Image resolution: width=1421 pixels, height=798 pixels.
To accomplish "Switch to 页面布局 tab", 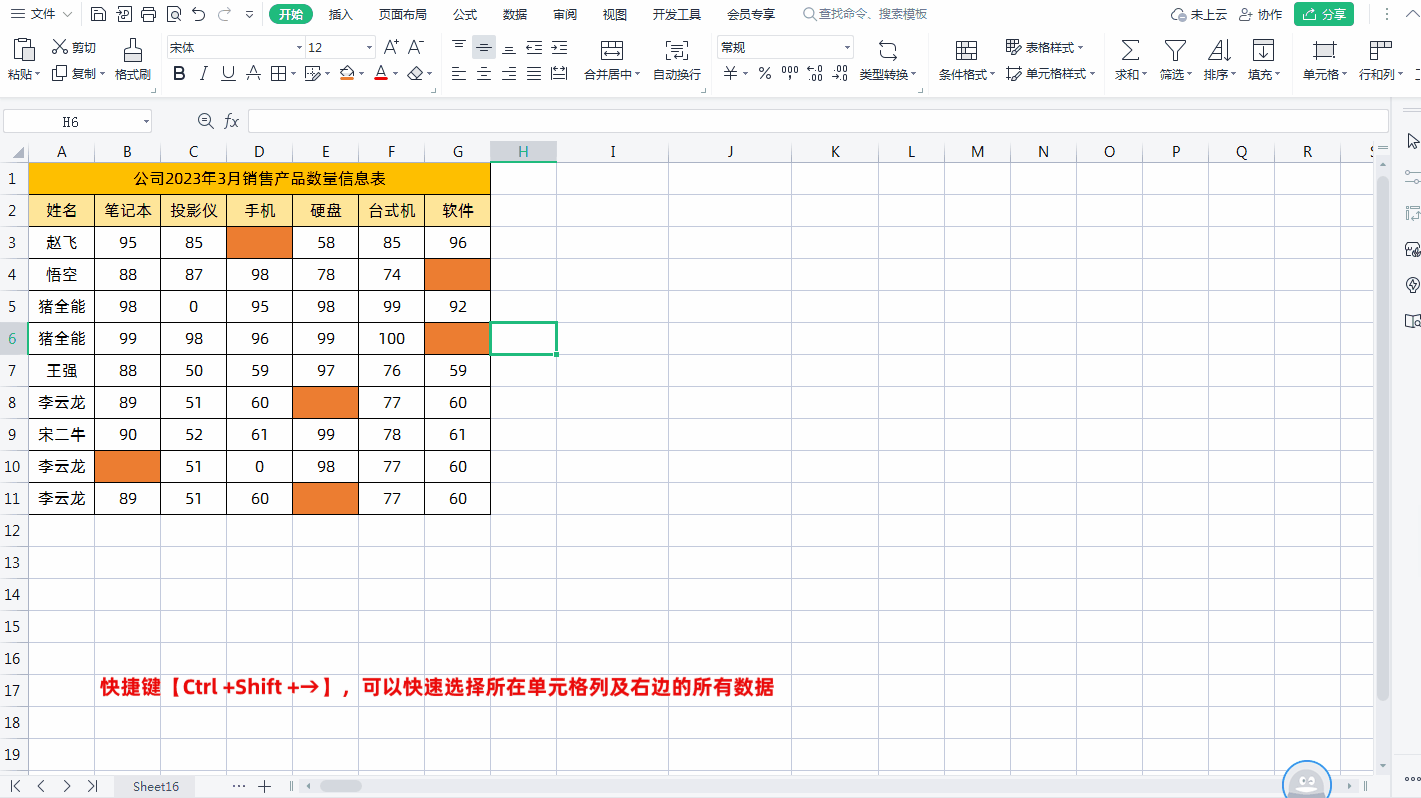I will point(403,14).
